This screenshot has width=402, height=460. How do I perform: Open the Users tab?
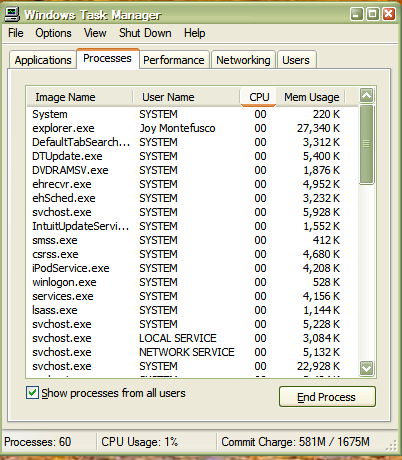point(296,60)
